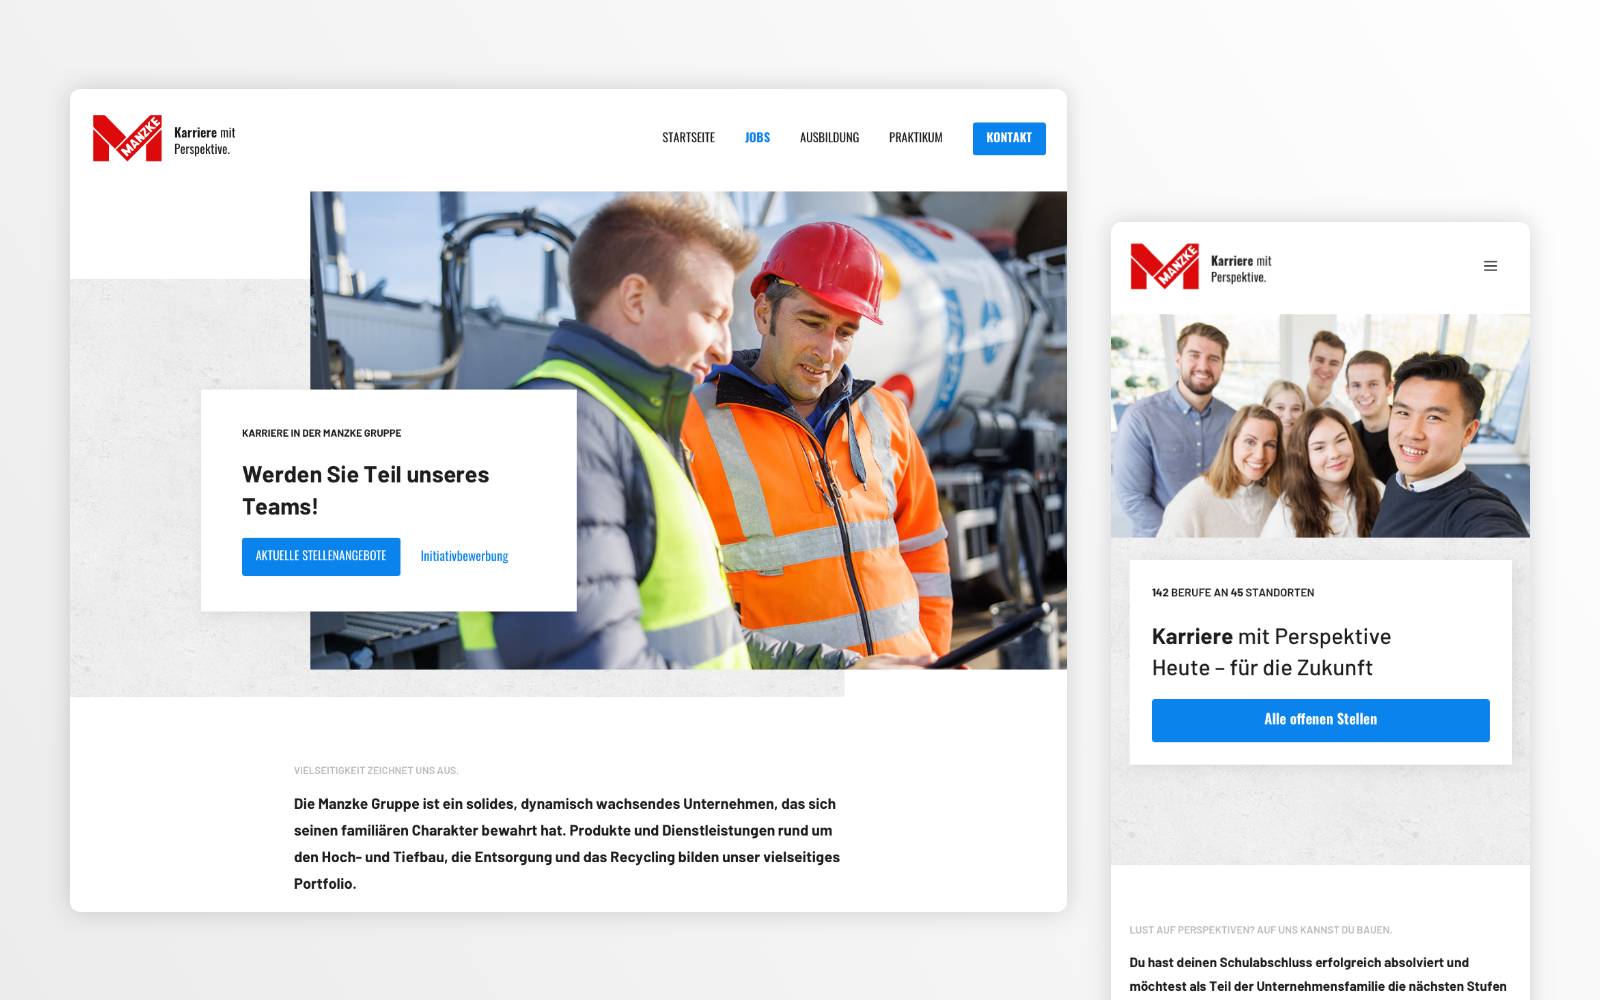The height and width of the screenshot is (1000, 1600).
Task: Click the 'Karriere in der Manzke Gruppe' label
Action: pyautogui.click(x=321, y=433)
